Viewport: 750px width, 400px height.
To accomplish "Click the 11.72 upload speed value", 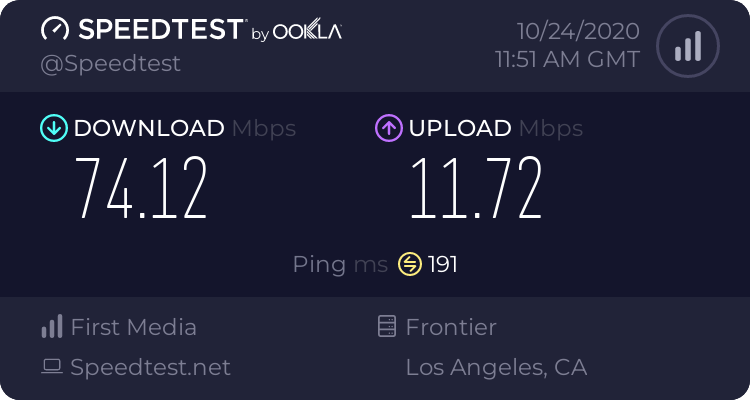I will click(x=476, y=188).
